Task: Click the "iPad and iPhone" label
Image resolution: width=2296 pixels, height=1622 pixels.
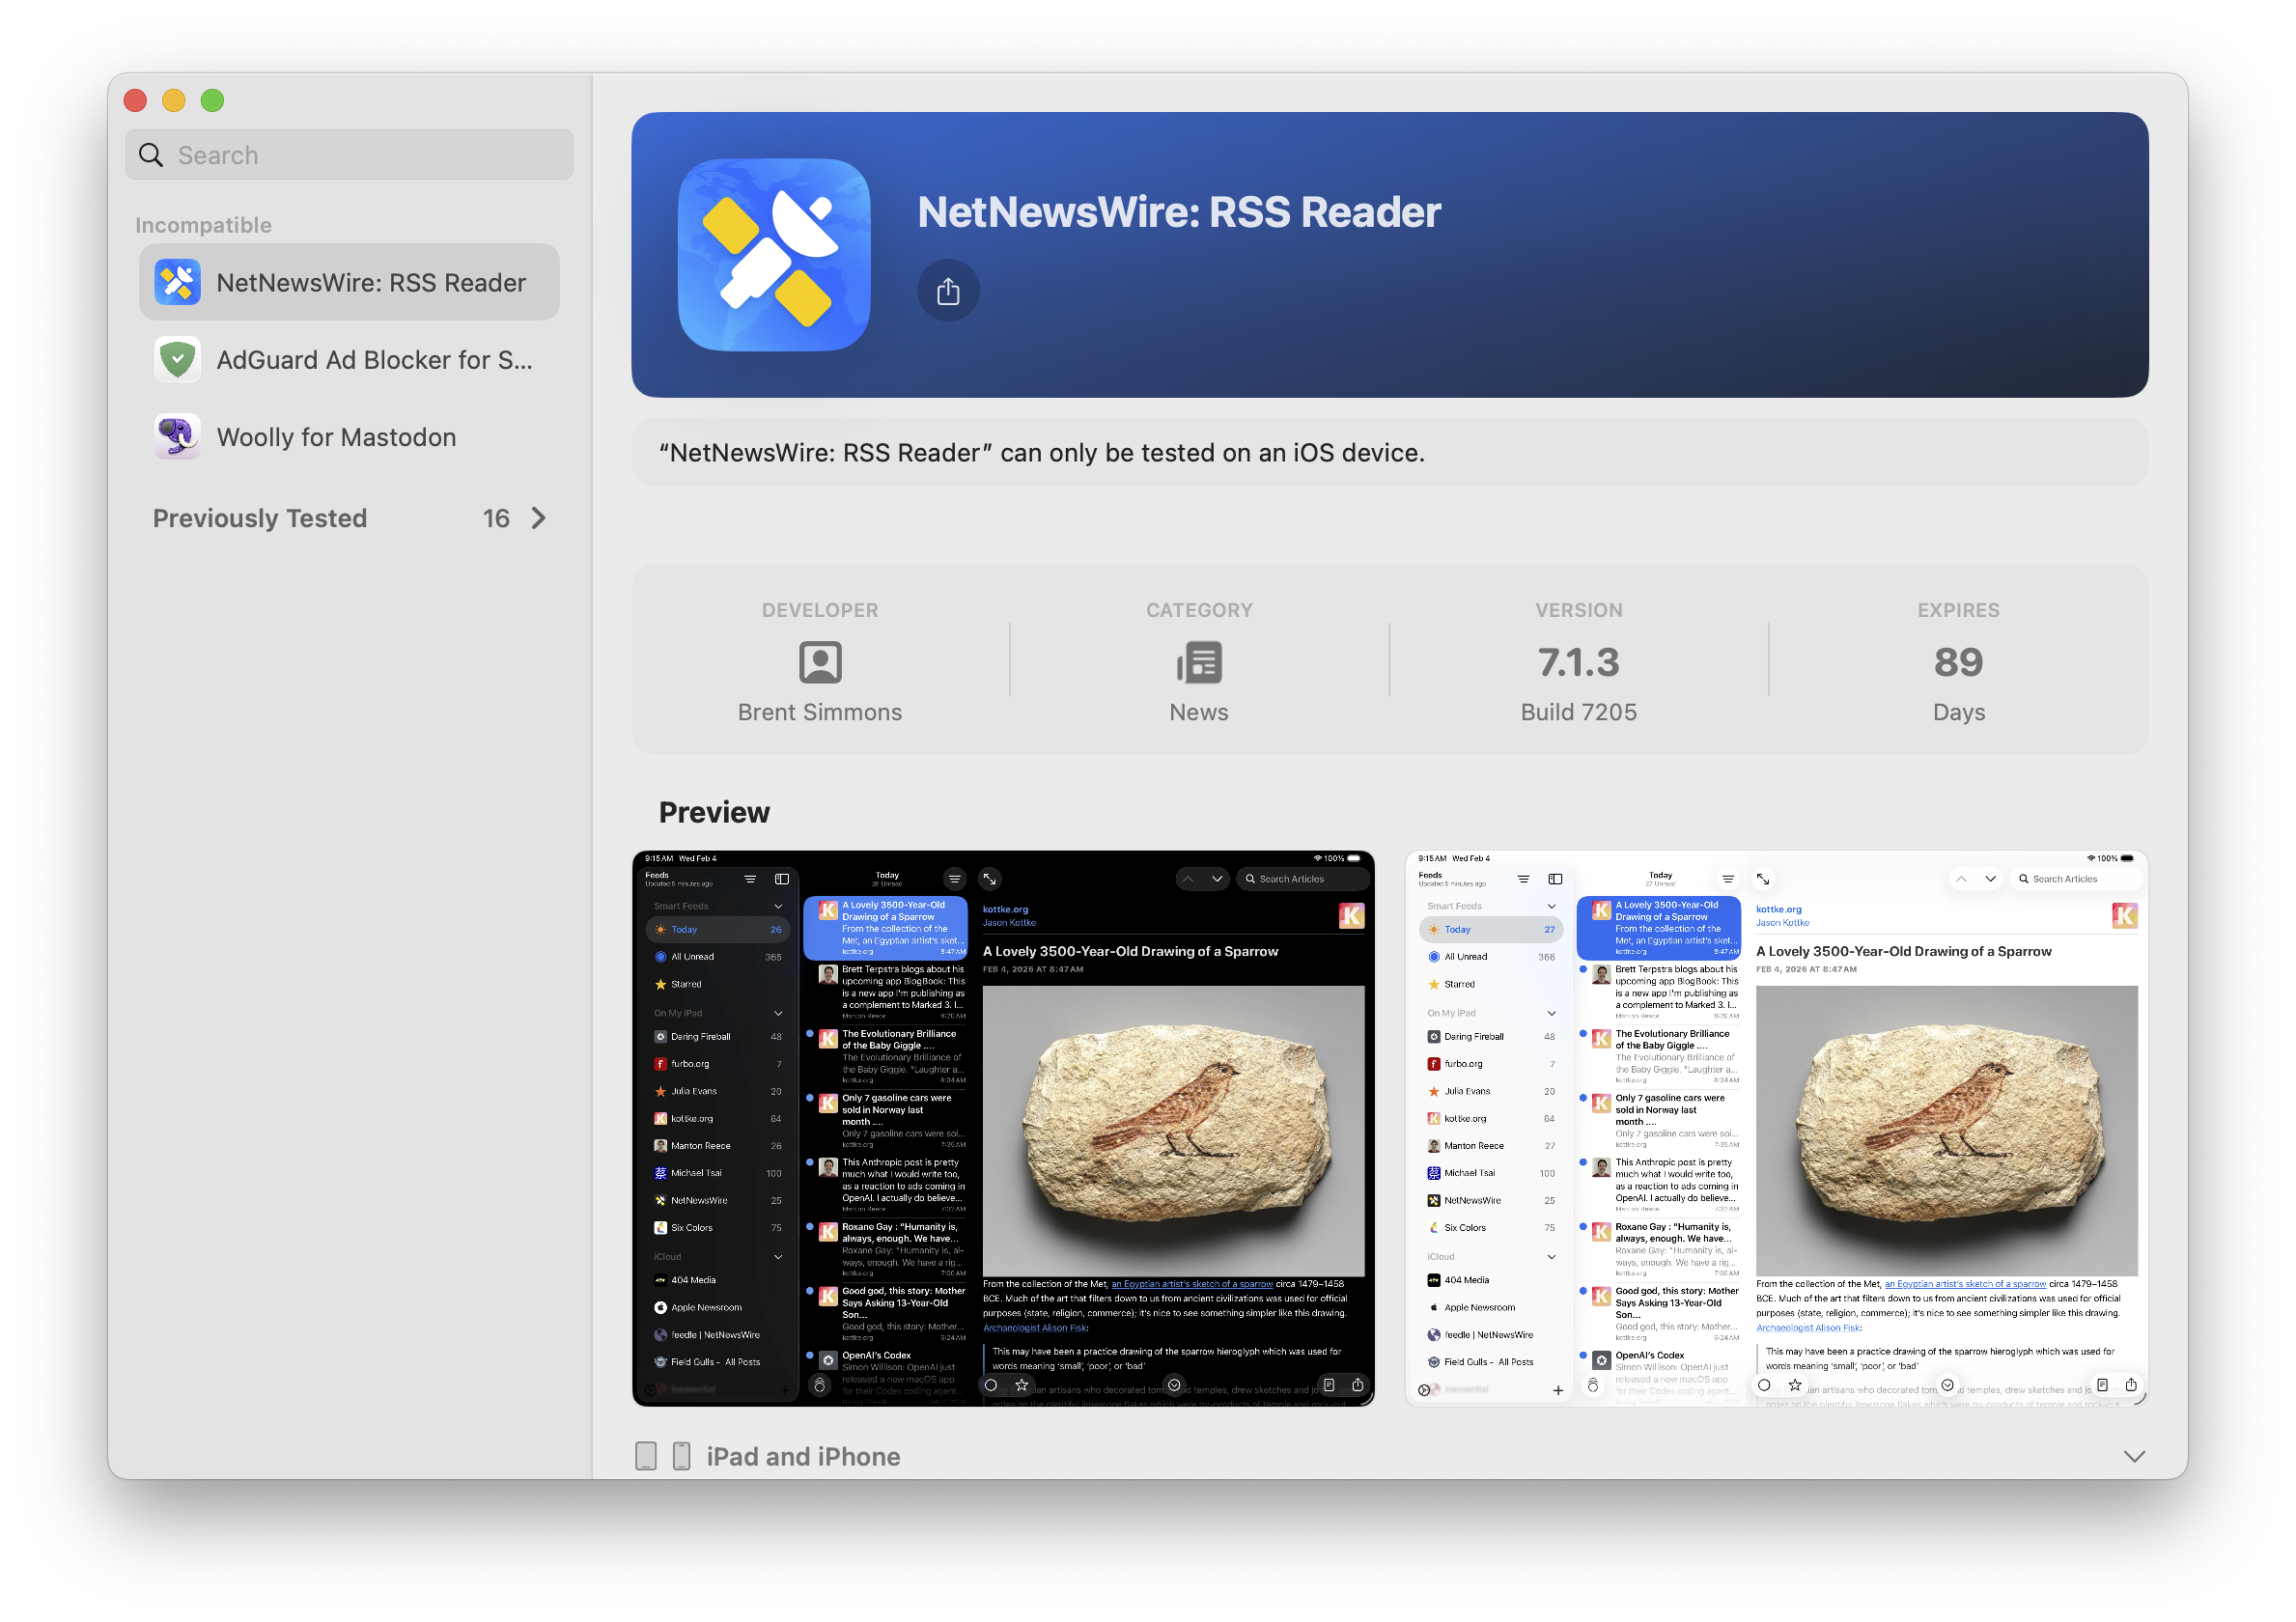Action: [803, 1456]
